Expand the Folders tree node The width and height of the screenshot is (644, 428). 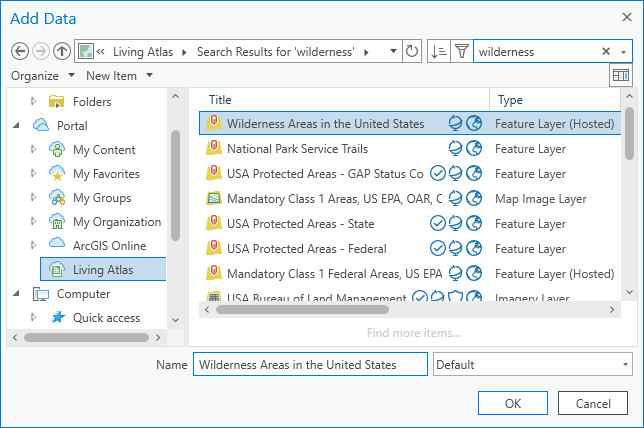33,101
